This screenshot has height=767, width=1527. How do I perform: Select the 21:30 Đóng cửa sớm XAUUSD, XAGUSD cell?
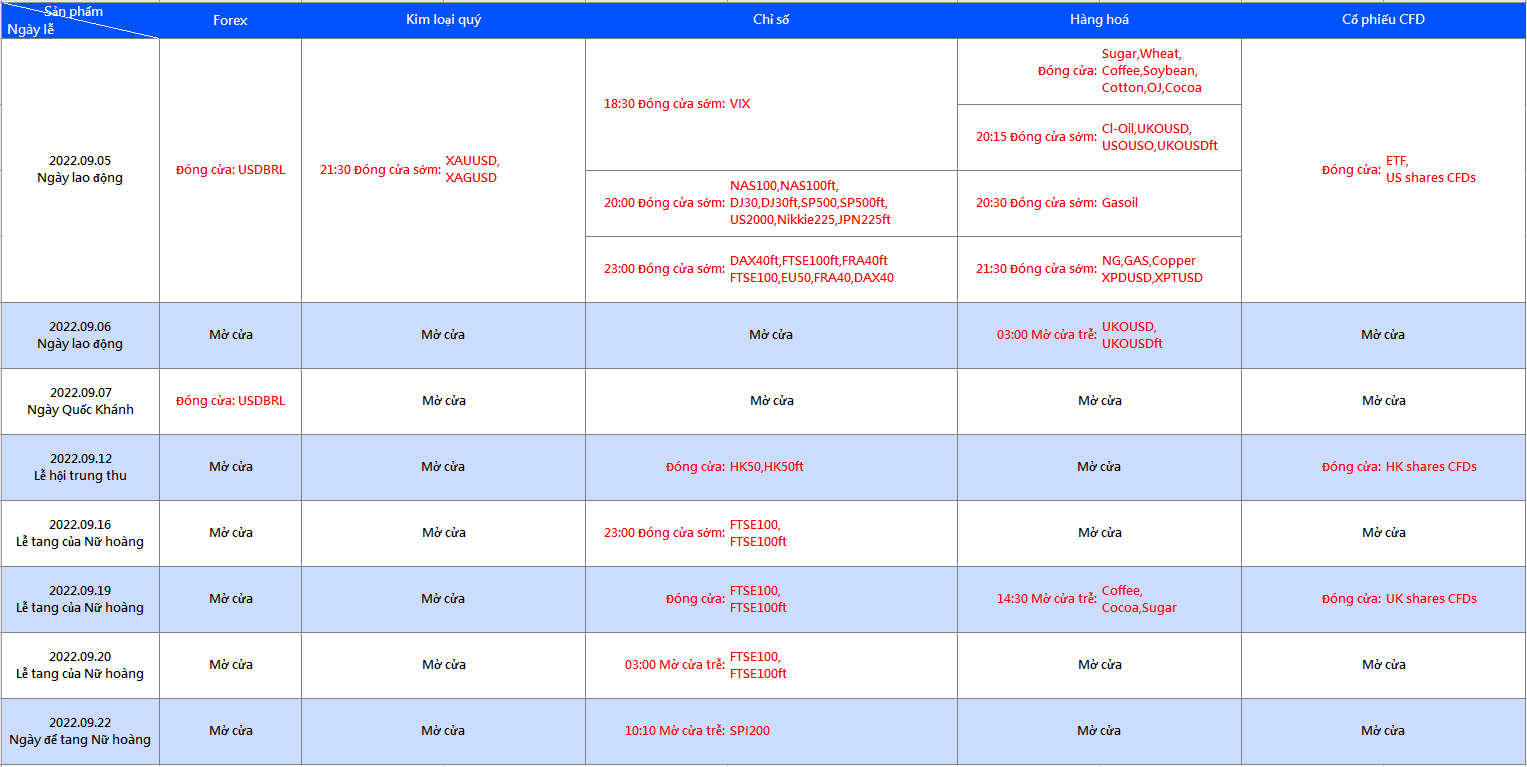tap(443, 170)
